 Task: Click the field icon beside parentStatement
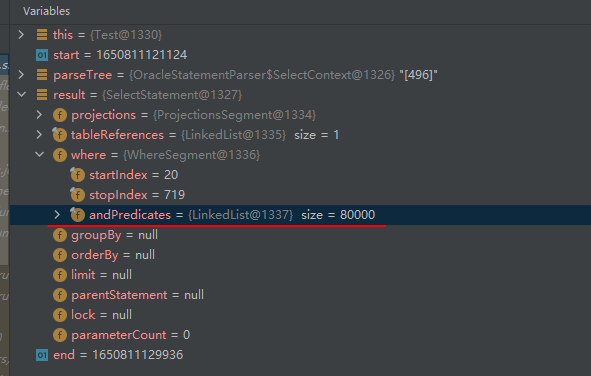click(60, 295)
